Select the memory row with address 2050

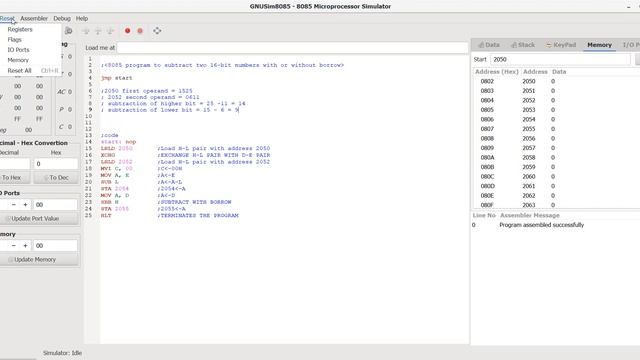point(556,81)
